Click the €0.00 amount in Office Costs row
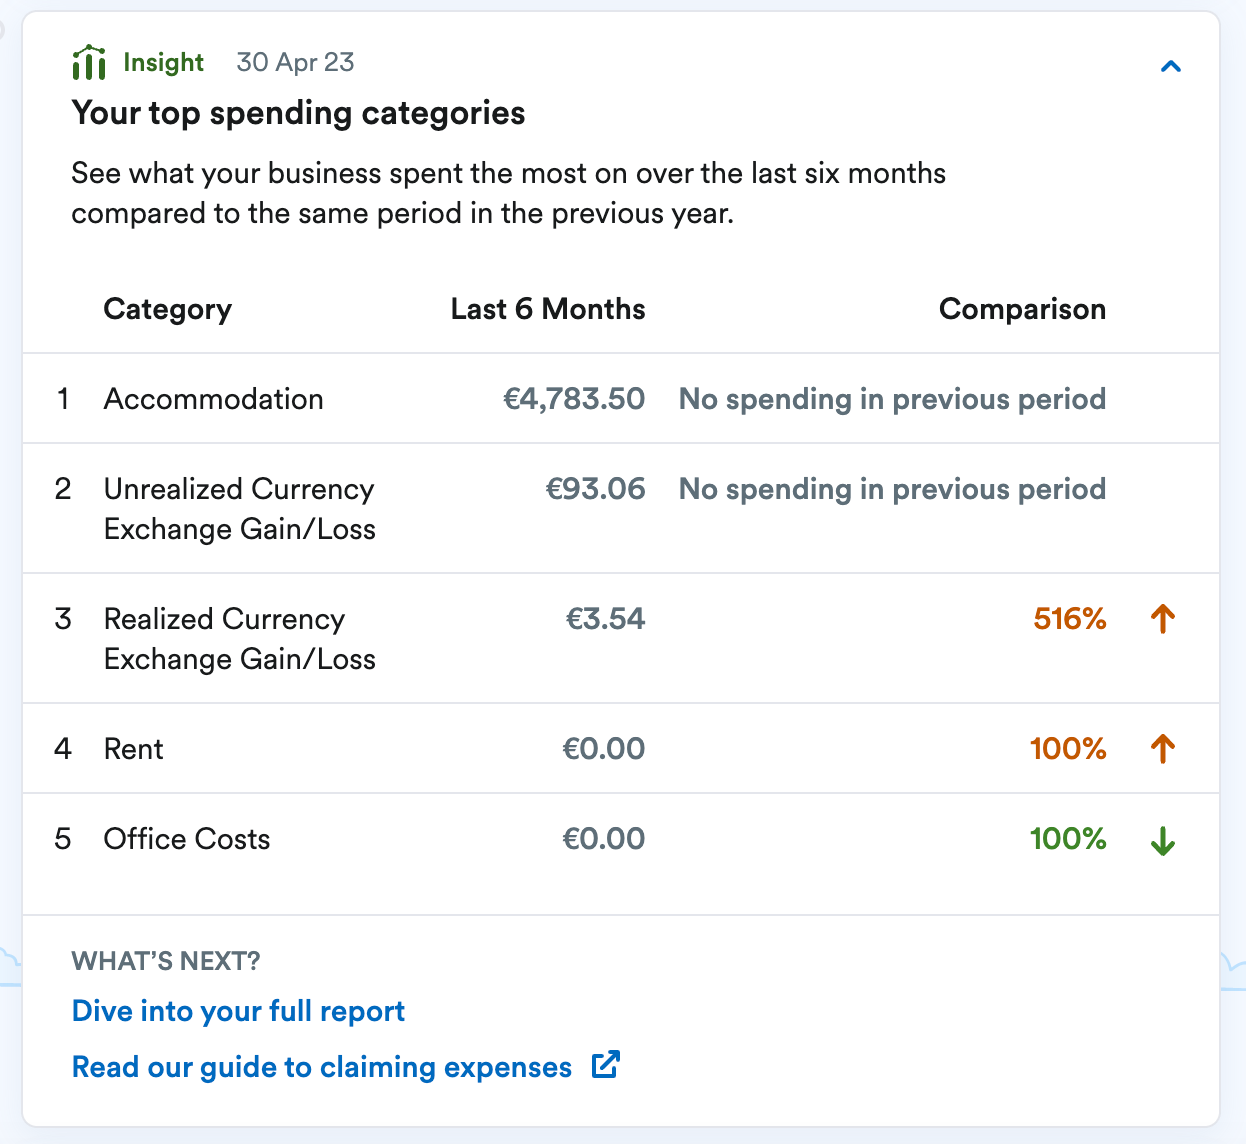The image size is (1246, 1144). 604,839
